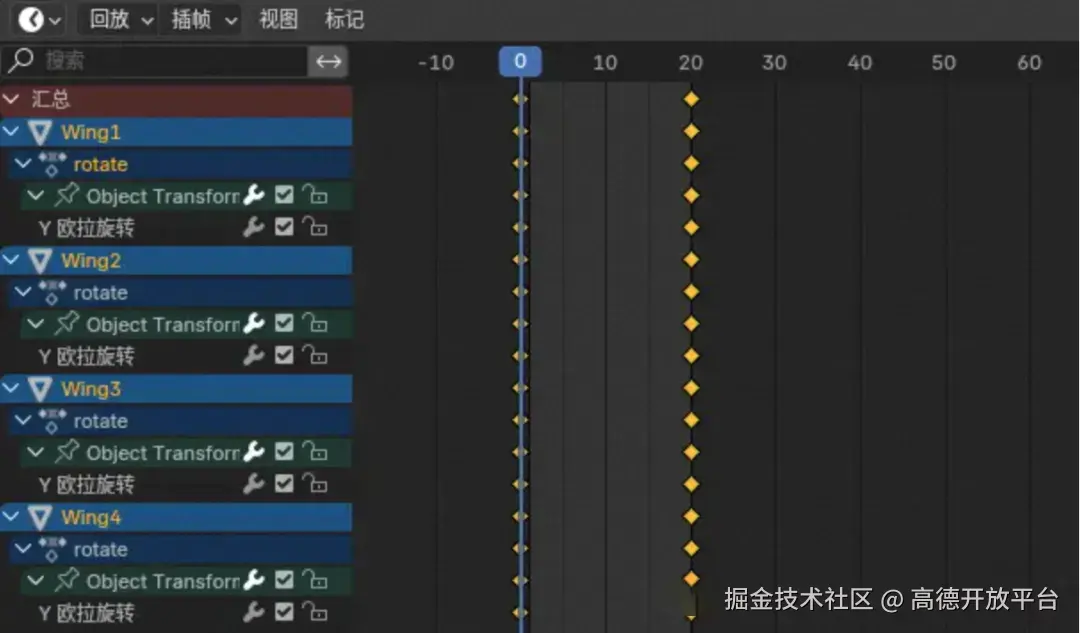
Task: Click action icon of Wing1 rotate
Action: (52, 164)
